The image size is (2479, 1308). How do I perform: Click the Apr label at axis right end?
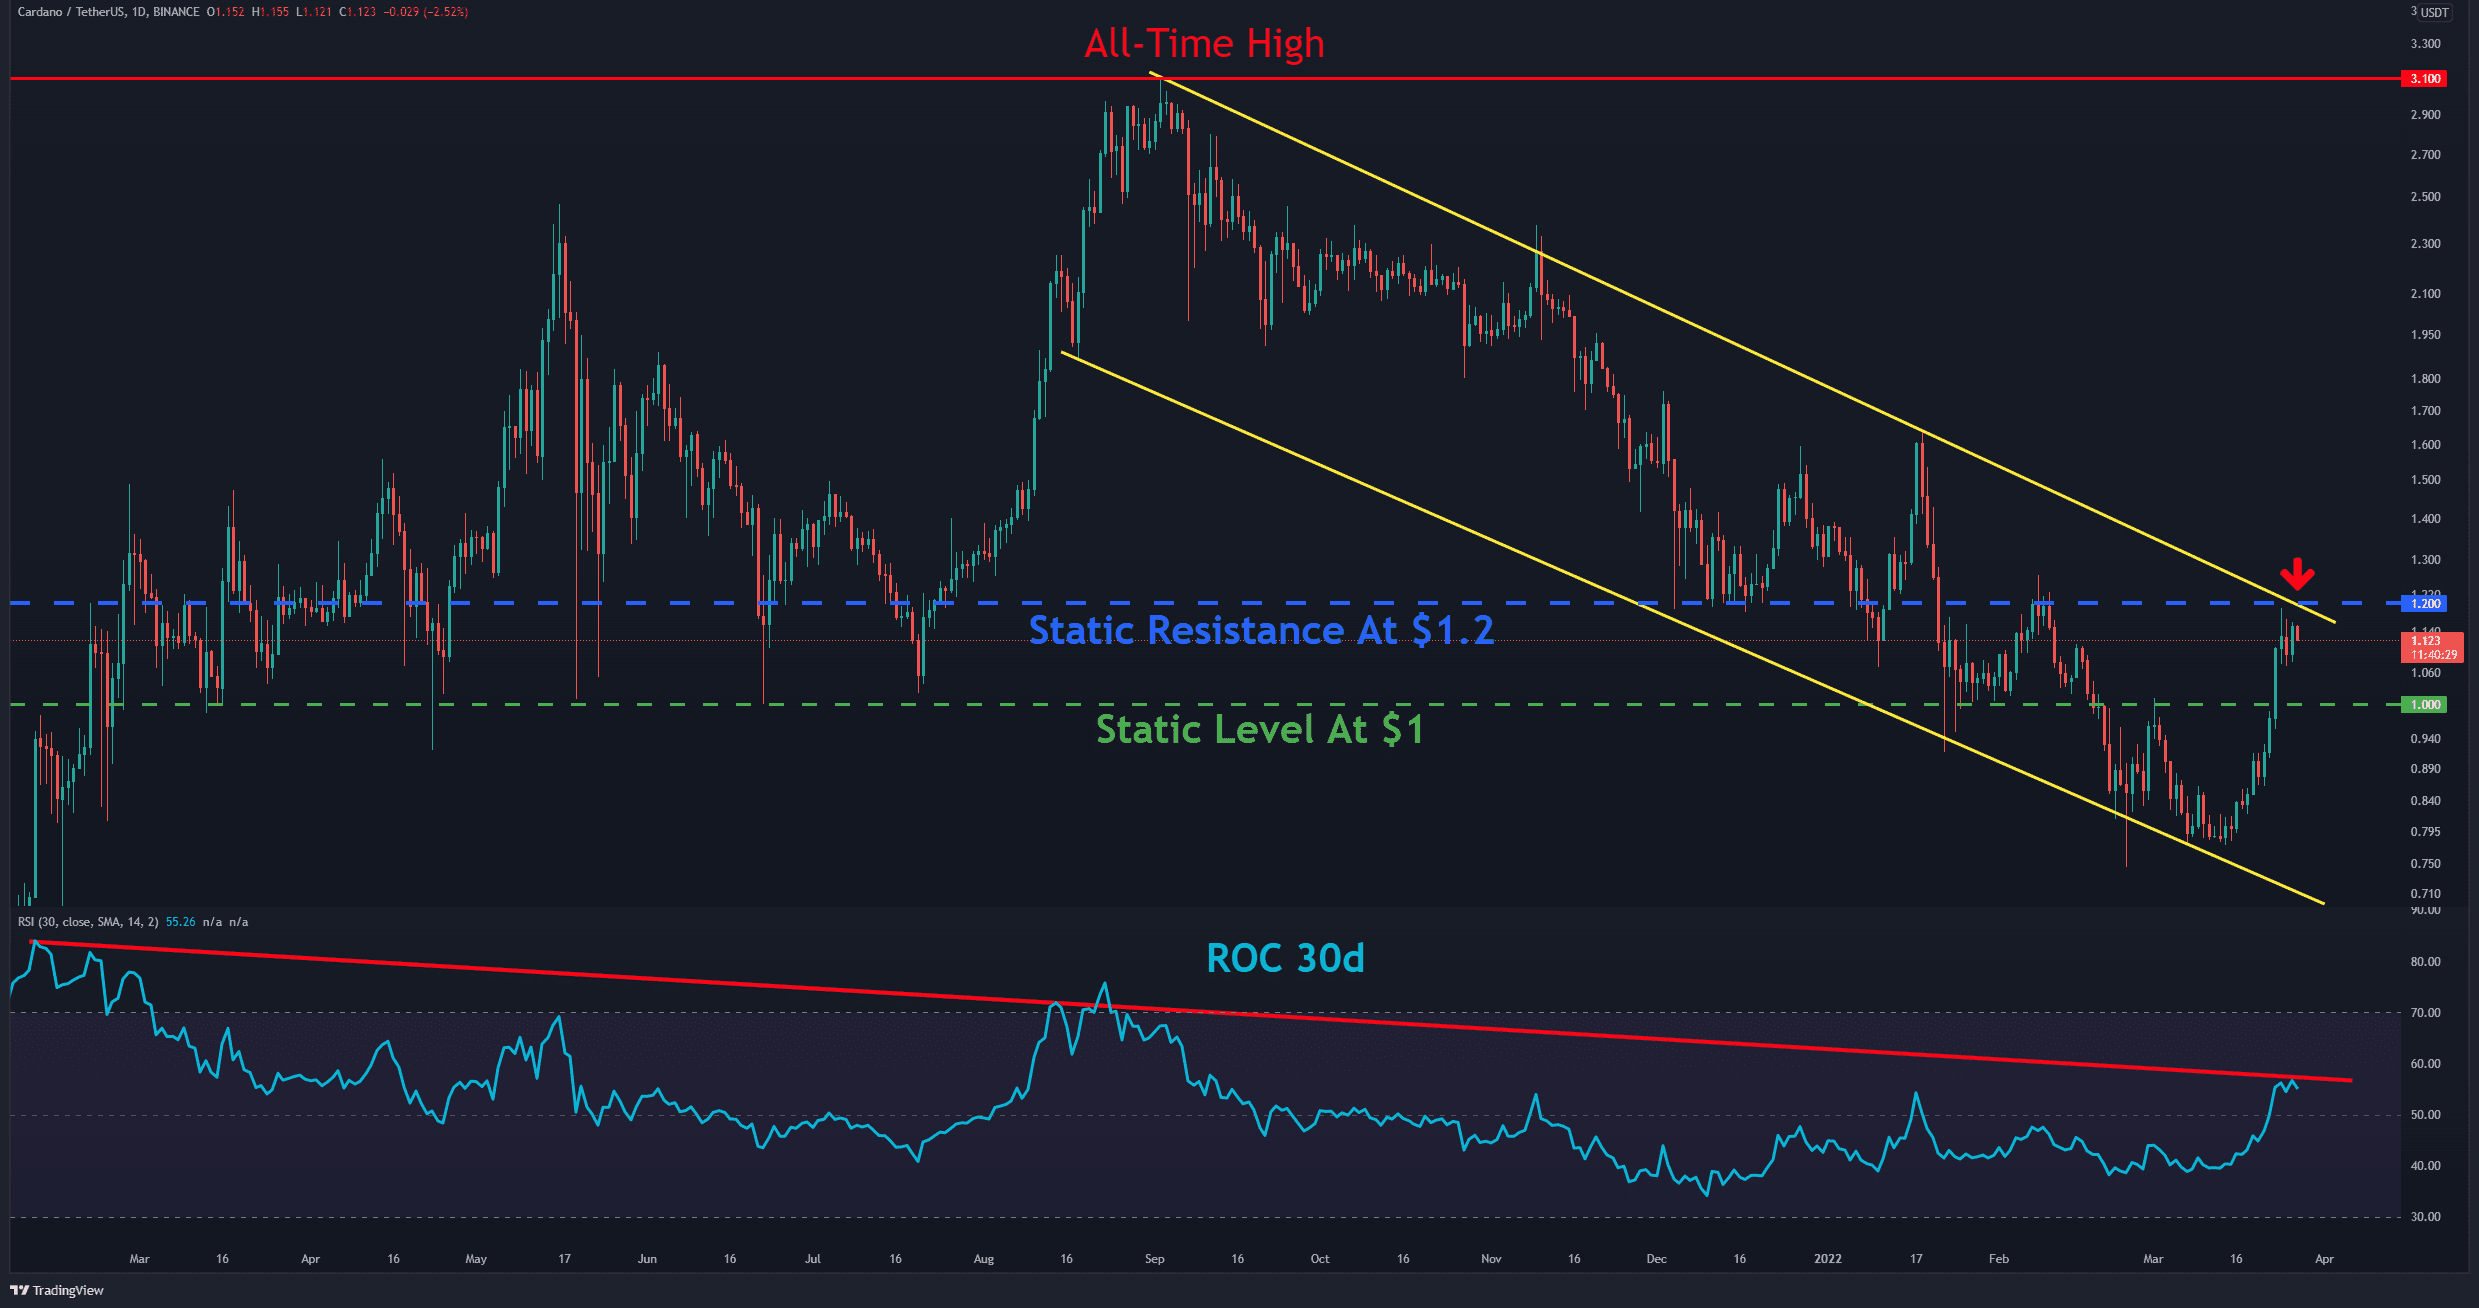pos(2324,1259)
